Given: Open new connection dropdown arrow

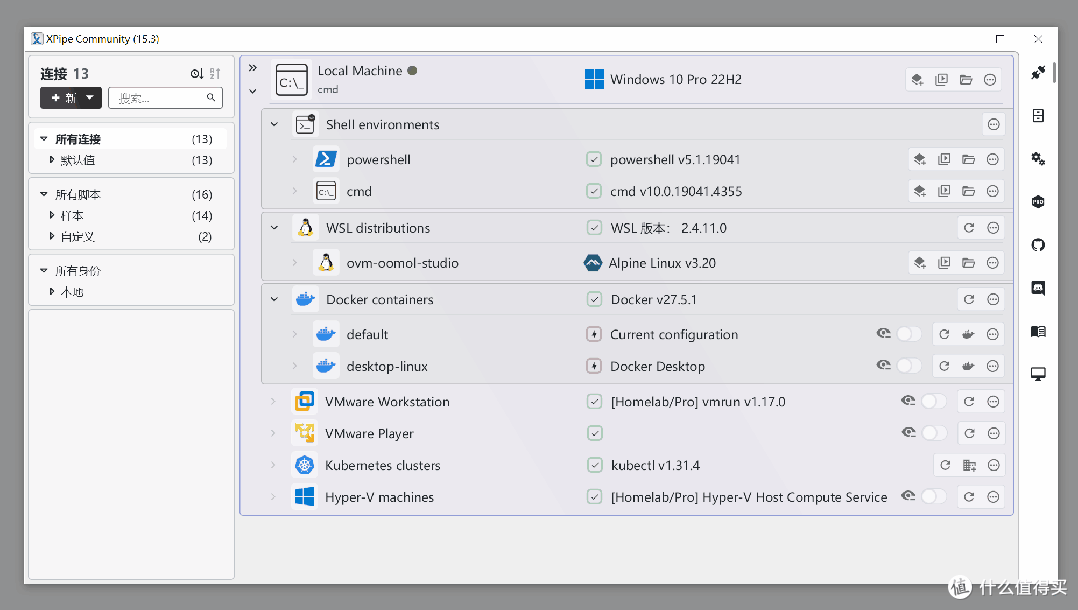Looking at the screenshot, I should 90,98.
